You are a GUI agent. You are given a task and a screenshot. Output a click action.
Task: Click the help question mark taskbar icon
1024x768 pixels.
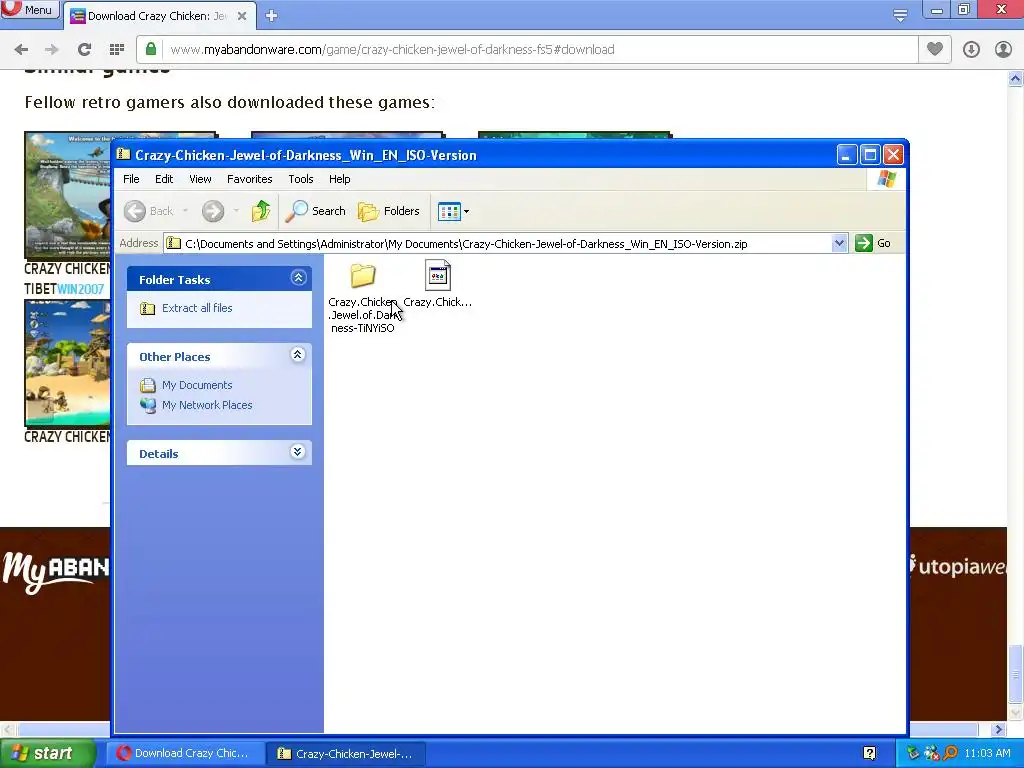[x=869, y=753]
